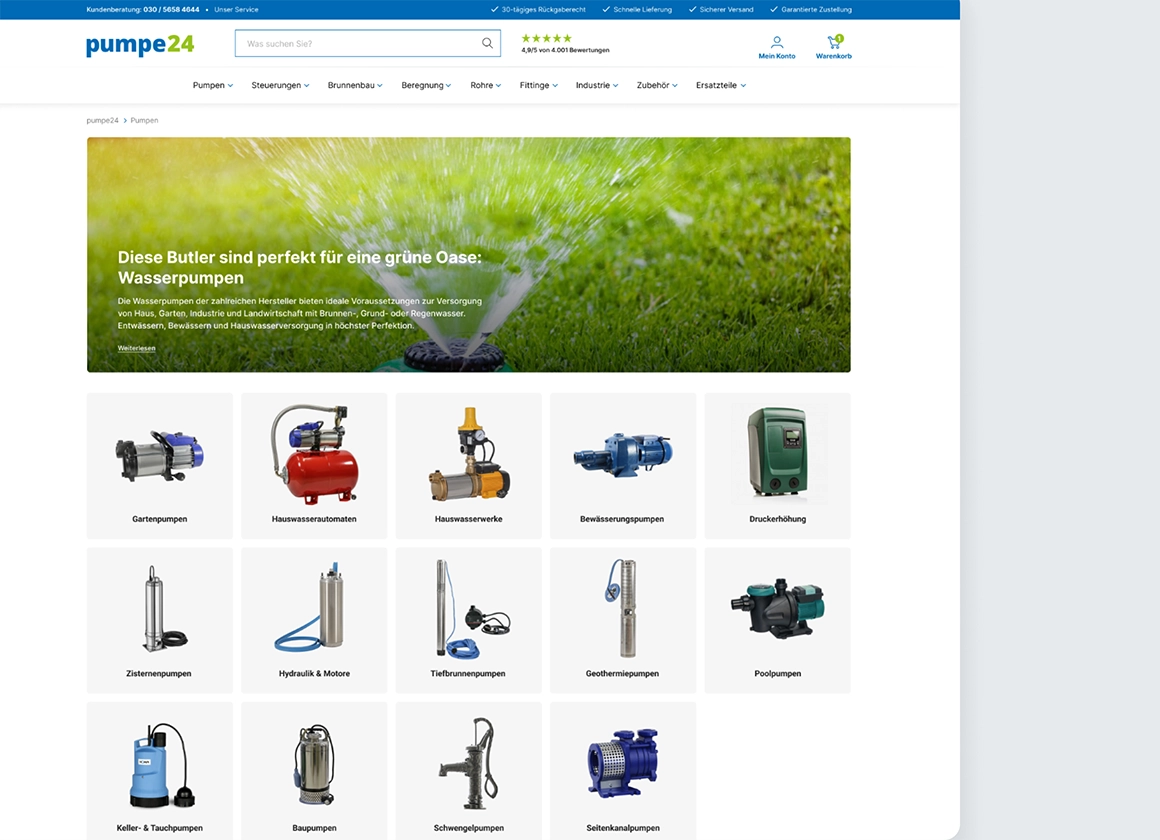Open the Zubehör dropdown menu
The image size is (1160, 840).
click(656, 85)
